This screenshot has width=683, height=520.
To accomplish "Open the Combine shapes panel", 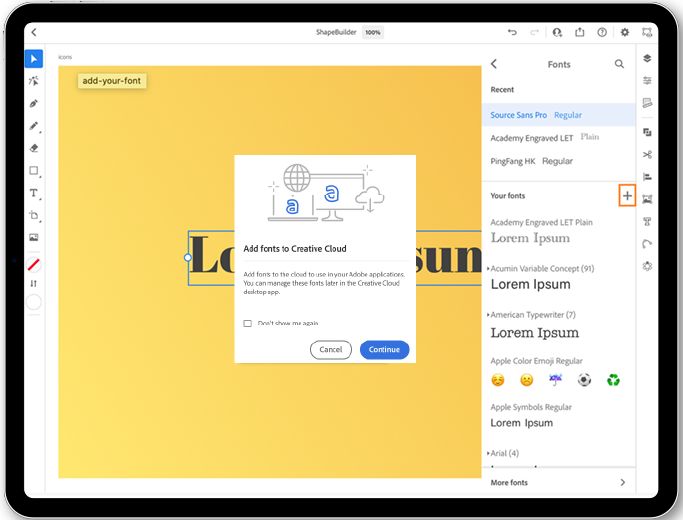I will (x=647, y=132).
